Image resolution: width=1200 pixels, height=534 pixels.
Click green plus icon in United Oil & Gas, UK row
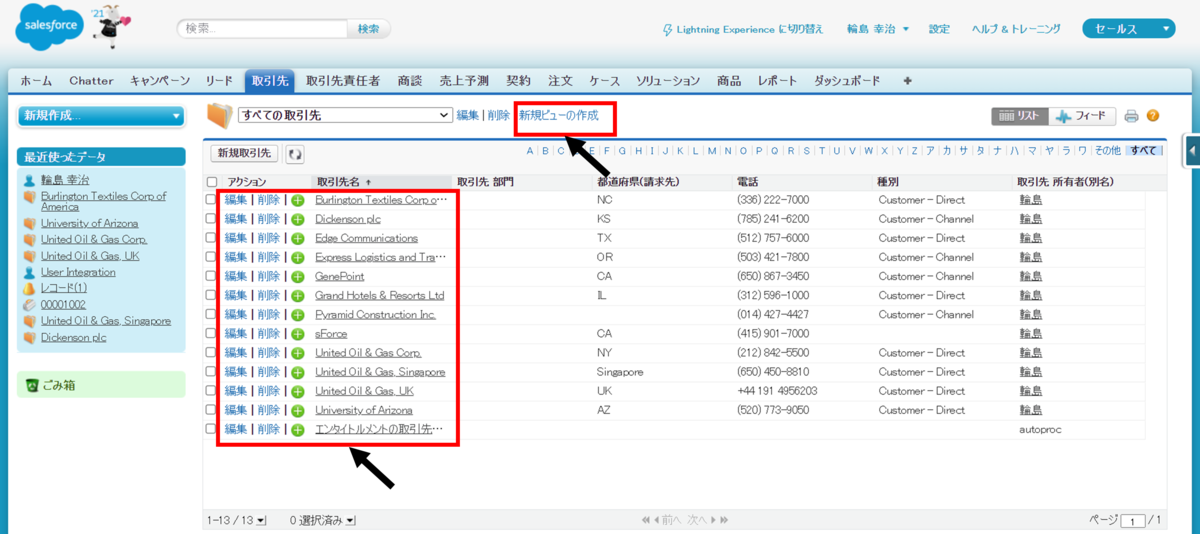pos(297,391)
